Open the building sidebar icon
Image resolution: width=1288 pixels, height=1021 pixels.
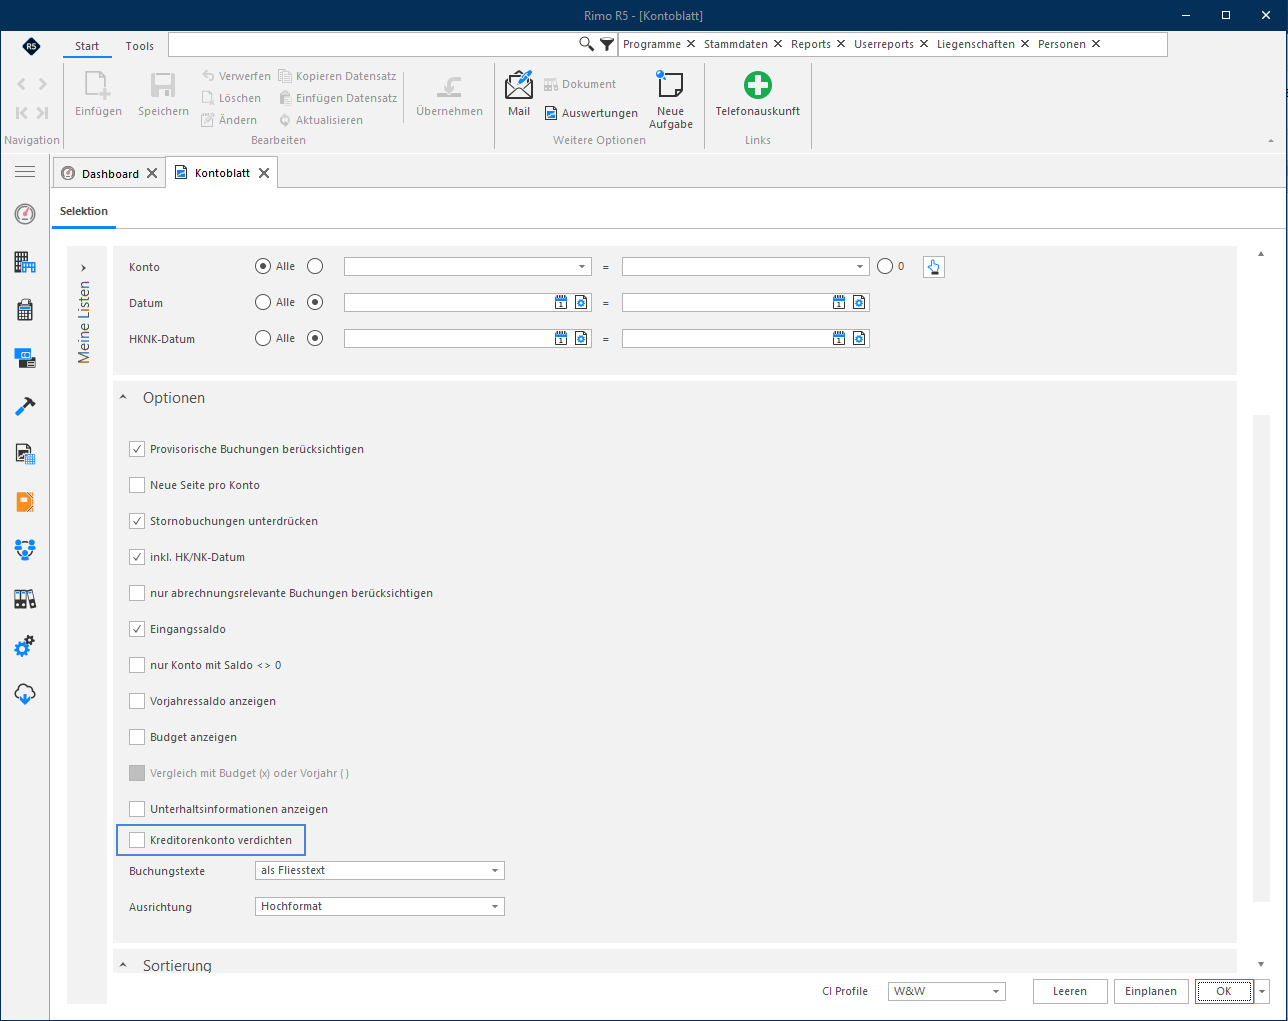25,262
